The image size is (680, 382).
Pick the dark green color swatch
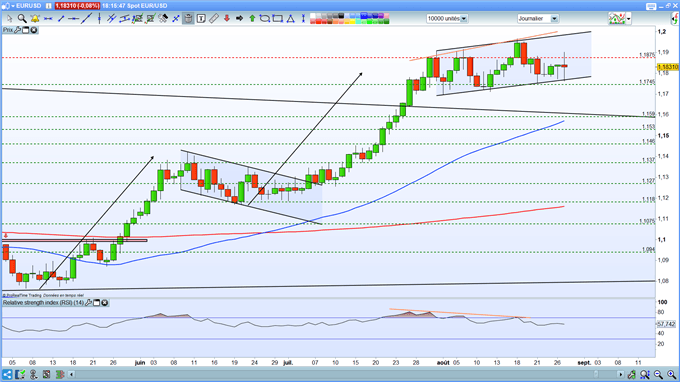(386, 21)
